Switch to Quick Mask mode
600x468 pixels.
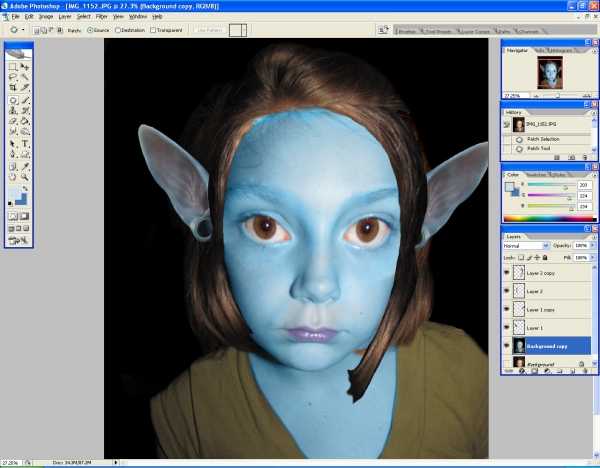(24, 216)
